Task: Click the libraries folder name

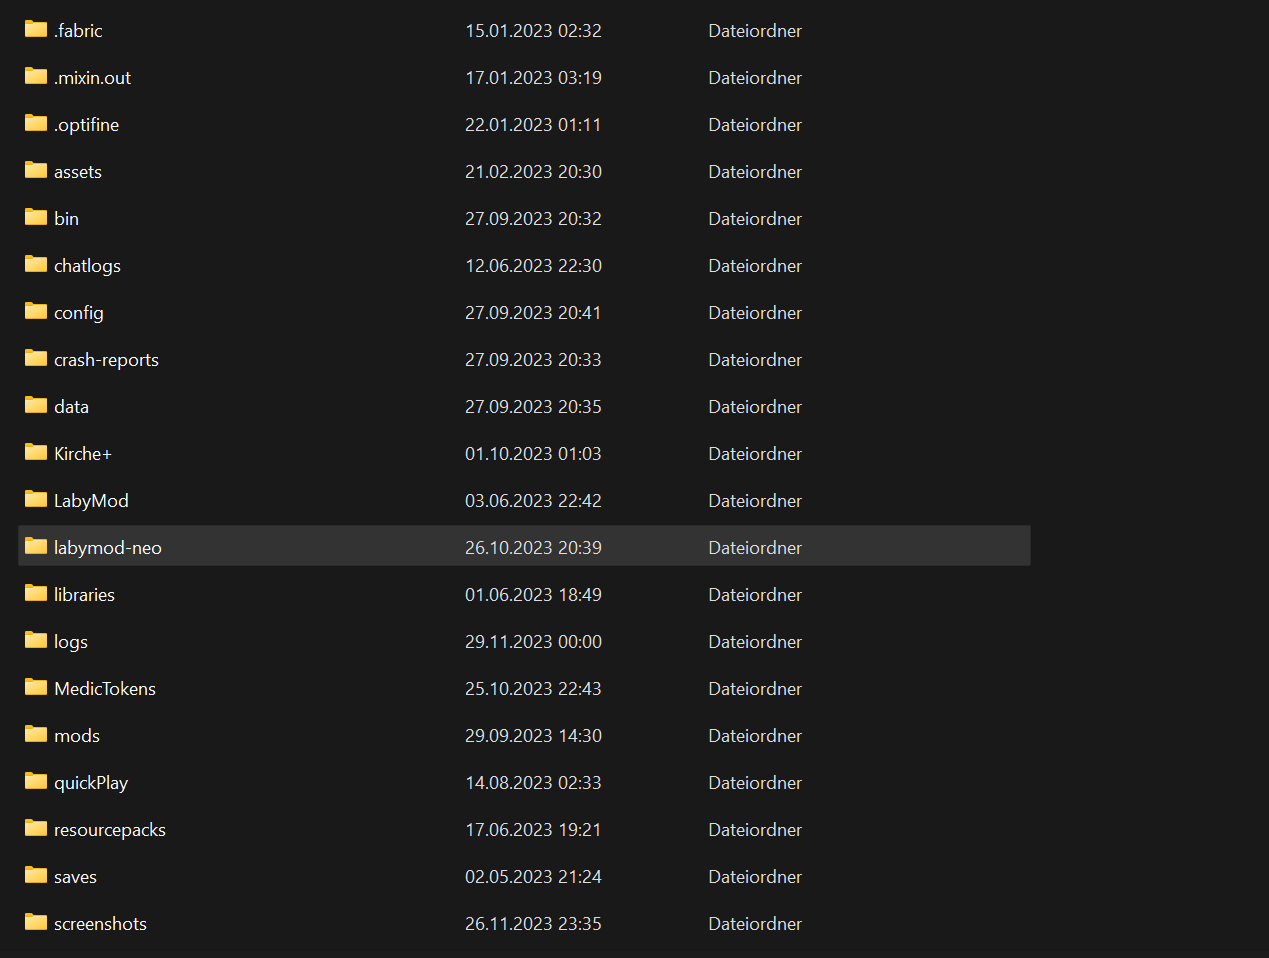Action: coord(84,595)
